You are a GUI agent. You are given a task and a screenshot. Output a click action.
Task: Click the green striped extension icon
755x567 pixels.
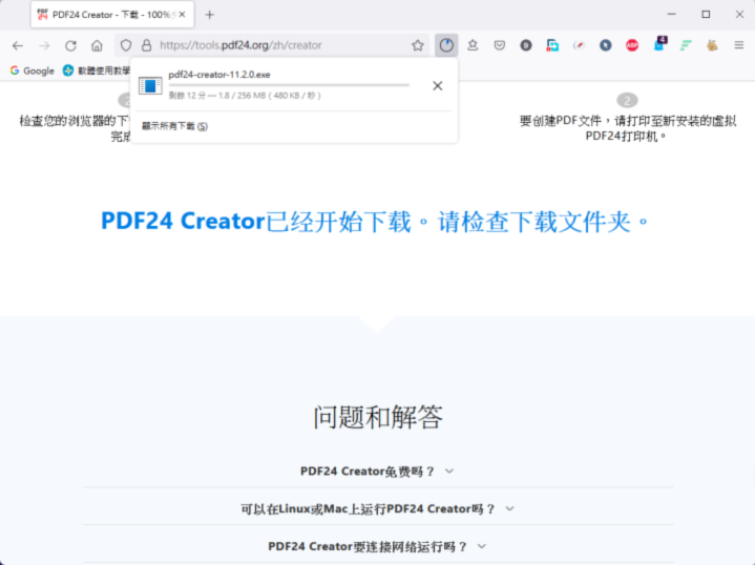coord(686,45)
